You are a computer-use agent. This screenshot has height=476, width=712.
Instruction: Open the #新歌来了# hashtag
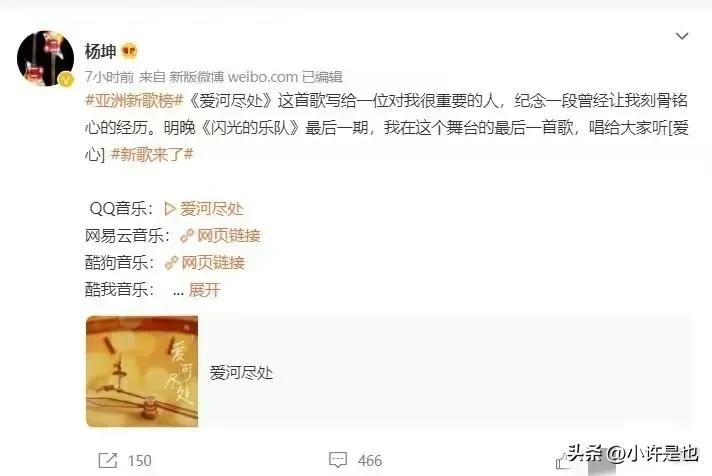(152, 154)
